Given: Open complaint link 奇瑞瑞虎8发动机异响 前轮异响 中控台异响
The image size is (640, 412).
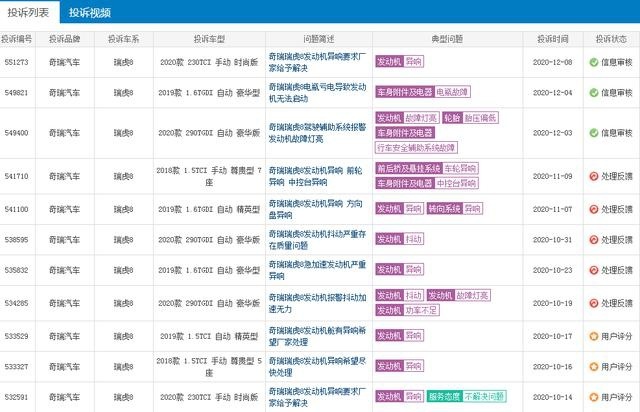Looking at the screenshot, I should click(x=316, y=176).
